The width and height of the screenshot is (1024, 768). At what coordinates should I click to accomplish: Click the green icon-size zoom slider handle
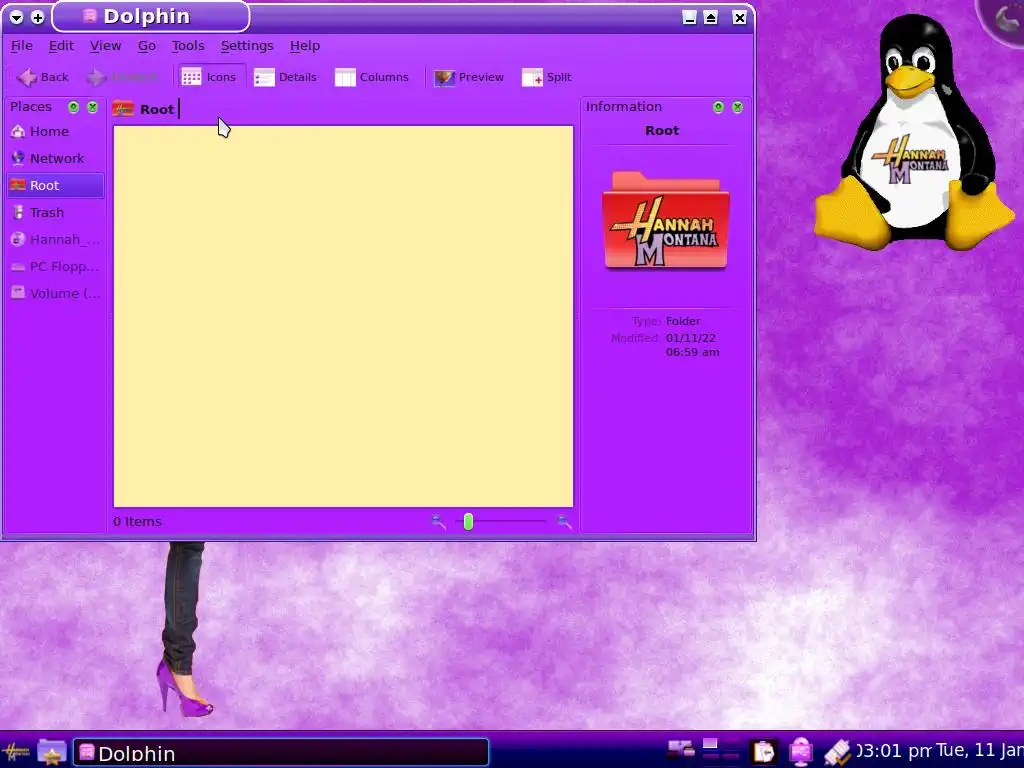coord(468,521)
